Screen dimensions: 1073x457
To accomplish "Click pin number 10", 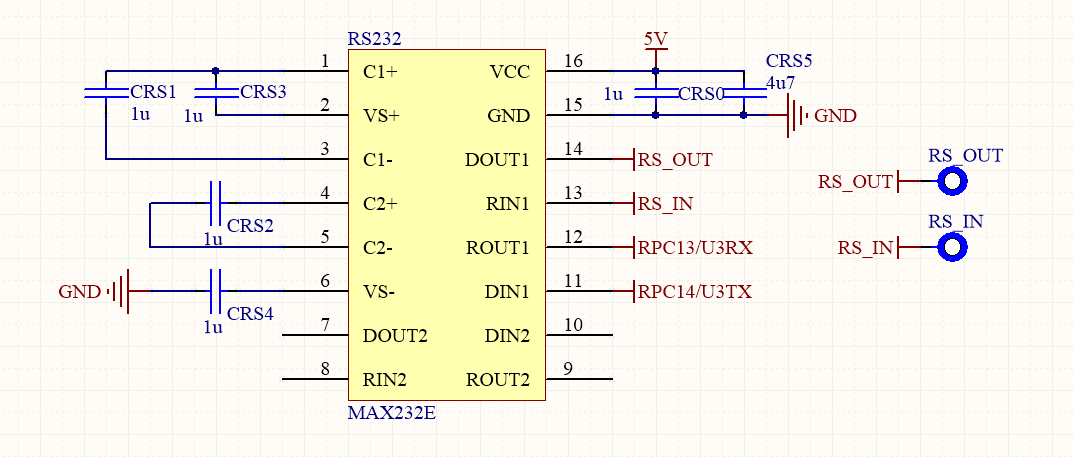I will tap(573, 325).
